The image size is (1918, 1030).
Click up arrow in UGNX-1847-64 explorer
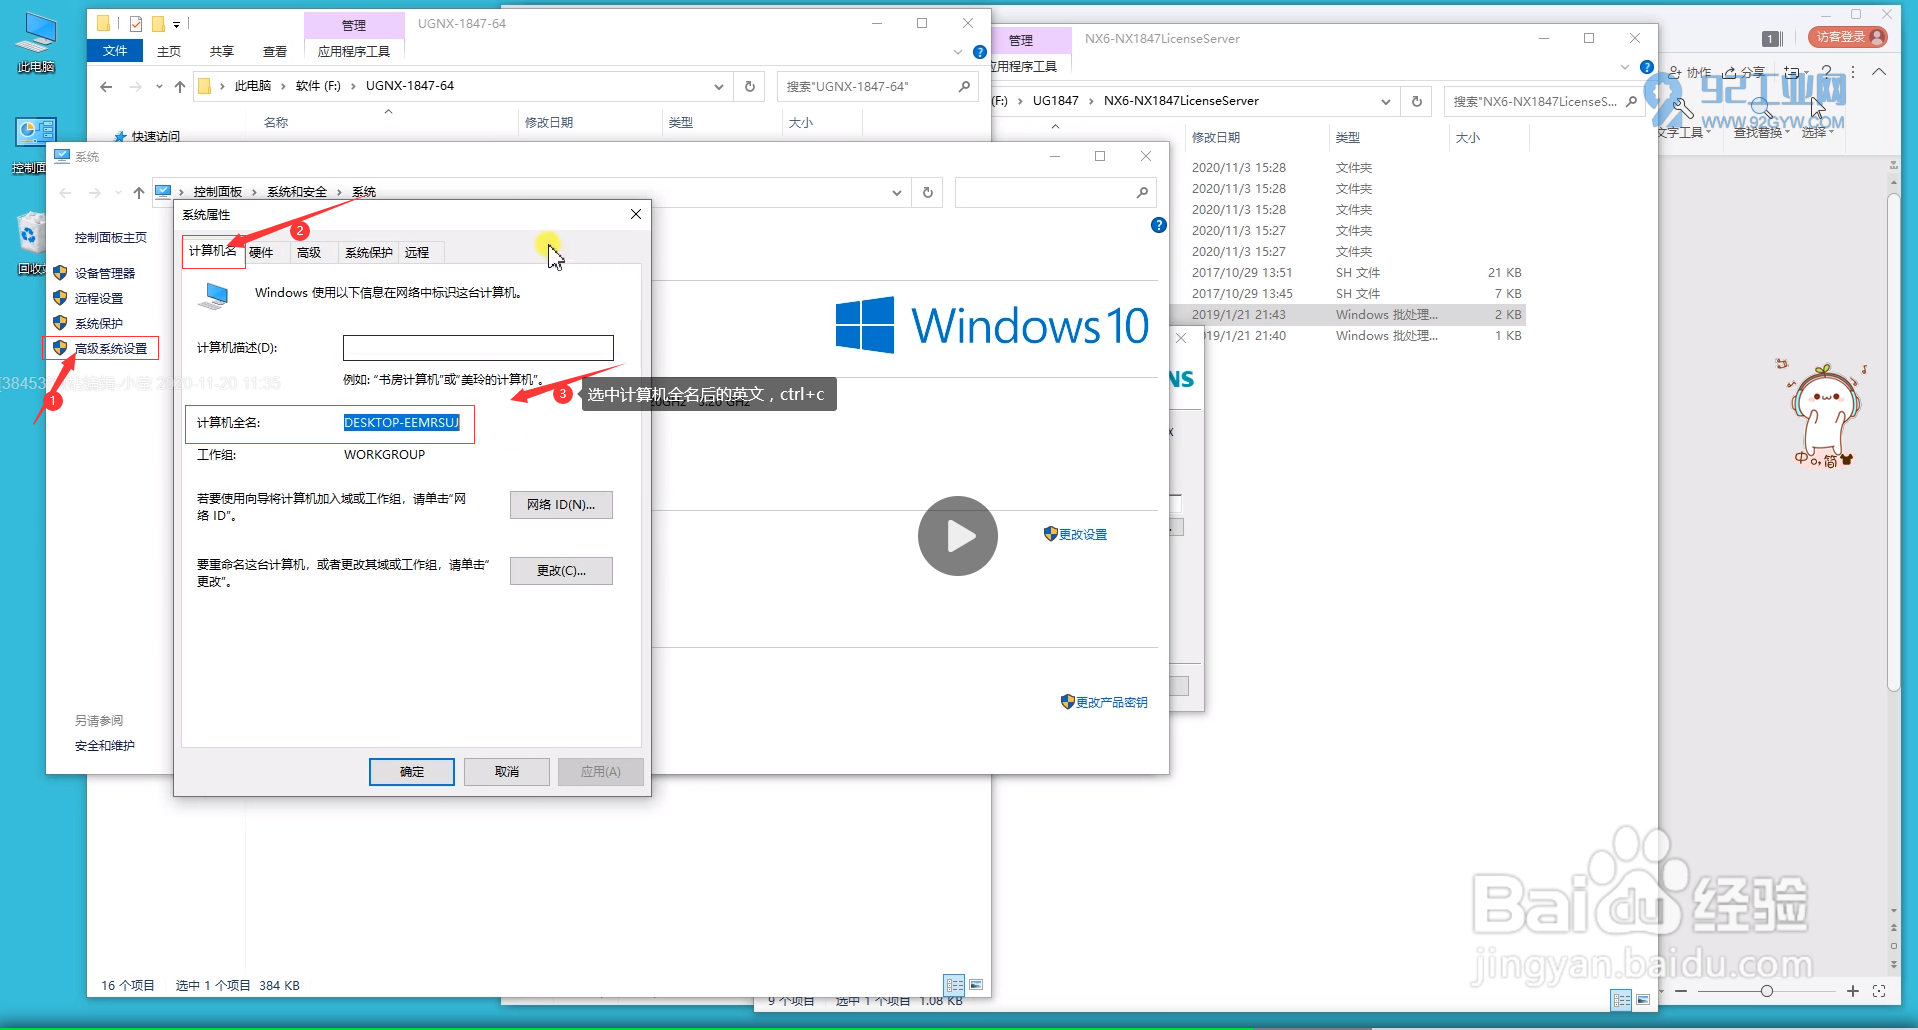click(180, 87)
